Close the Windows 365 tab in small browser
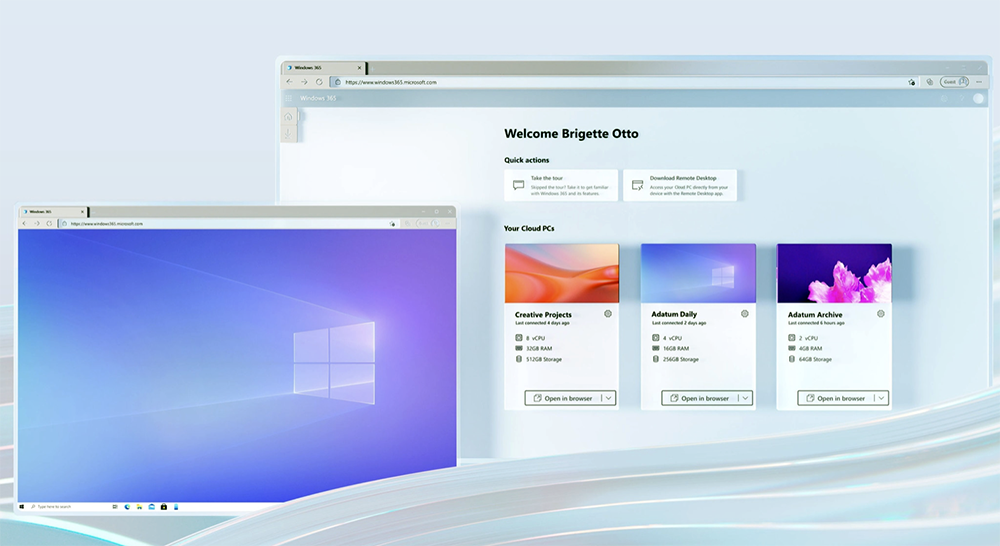 tap(82, 211)
